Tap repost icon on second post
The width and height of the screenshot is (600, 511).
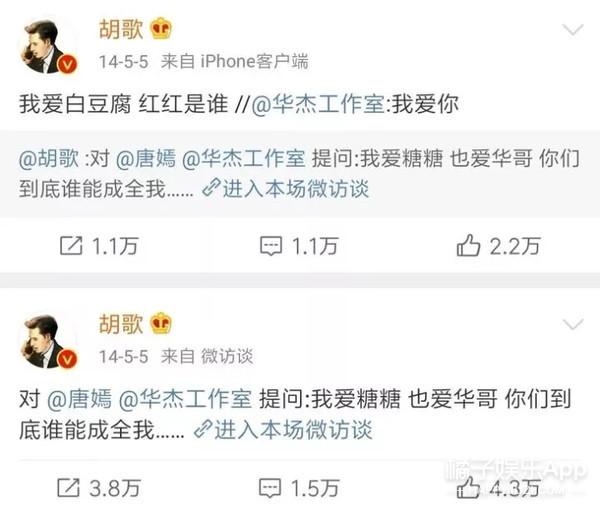pos(68,488)
